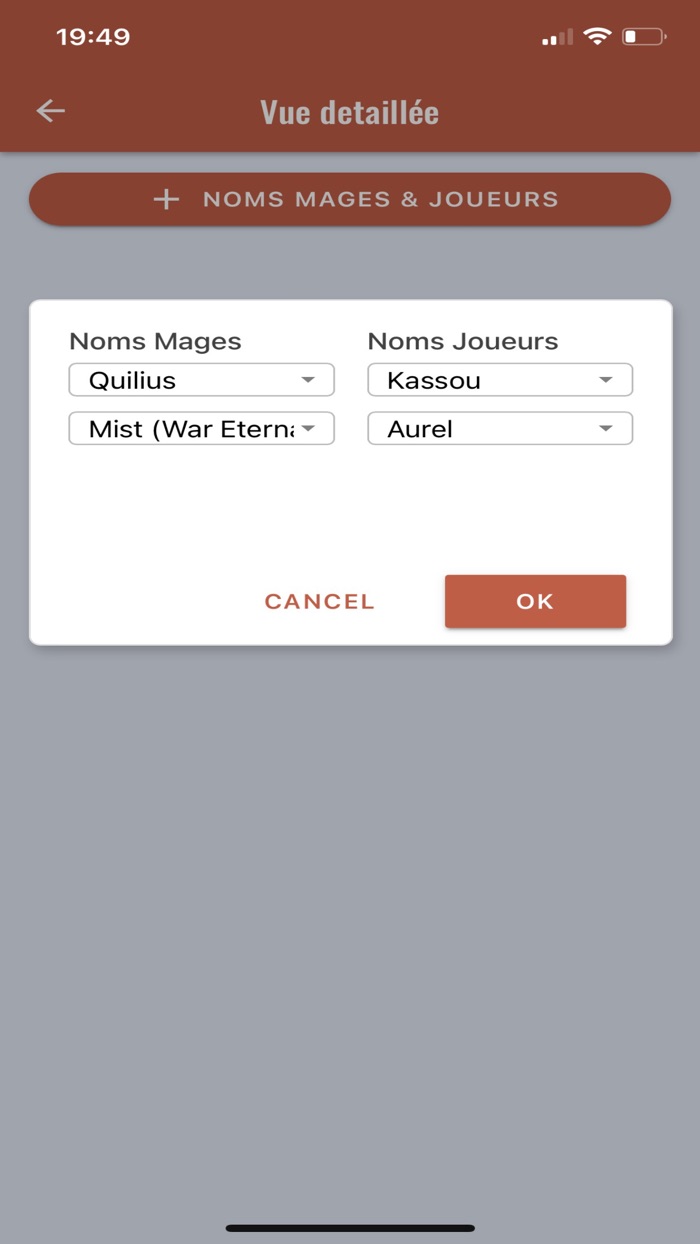Tap the home indicator bar at the bottom
700x1244 pixels.
[x=350, y=1224]
